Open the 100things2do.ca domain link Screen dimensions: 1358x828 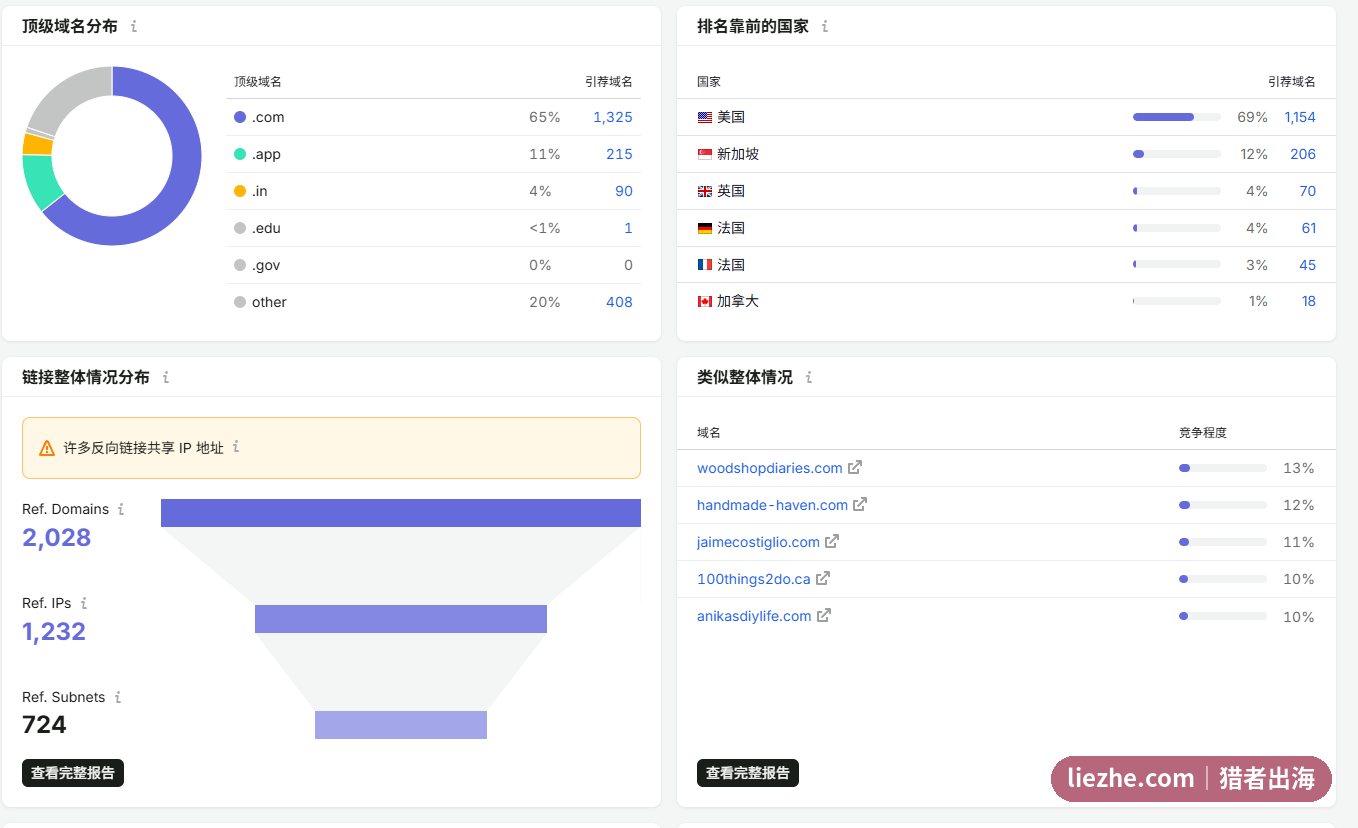click(754, 579)
